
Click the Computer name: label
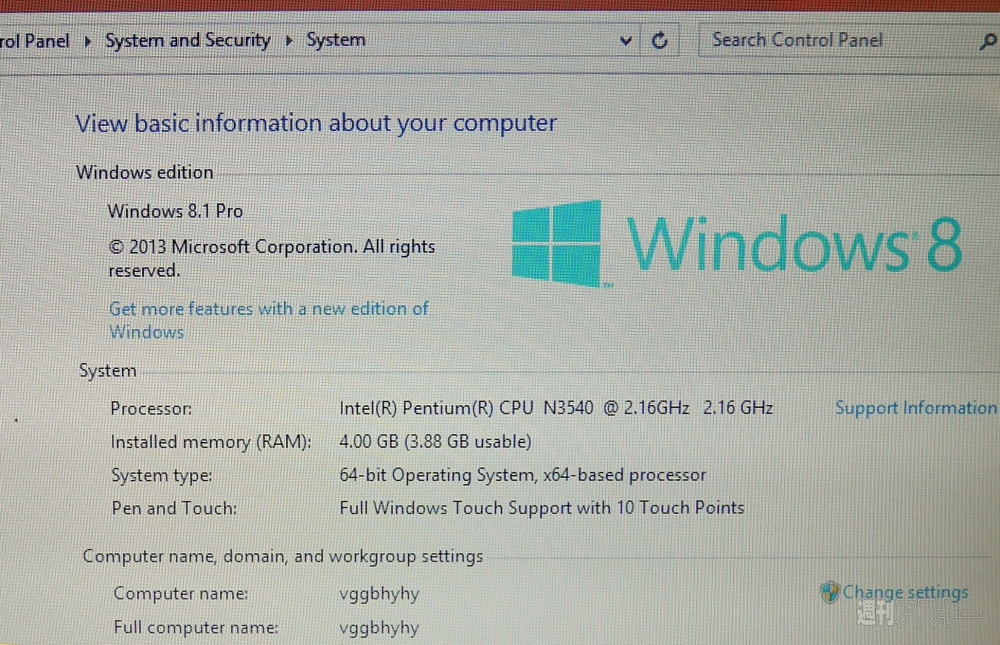[x=181, y=593]
